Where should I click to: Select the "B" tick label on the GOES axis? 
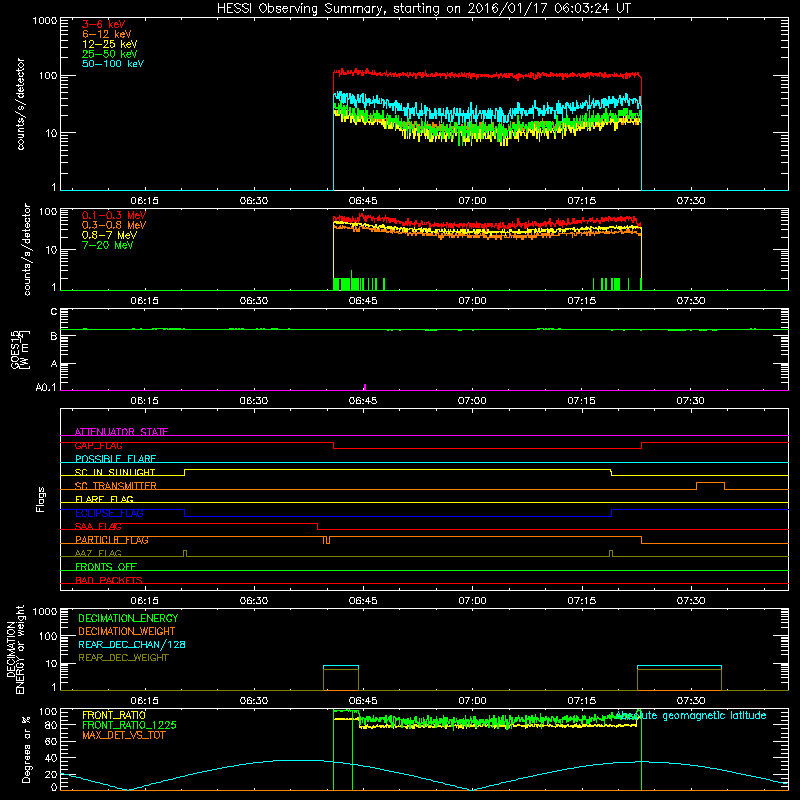click(x=54, y=336)
